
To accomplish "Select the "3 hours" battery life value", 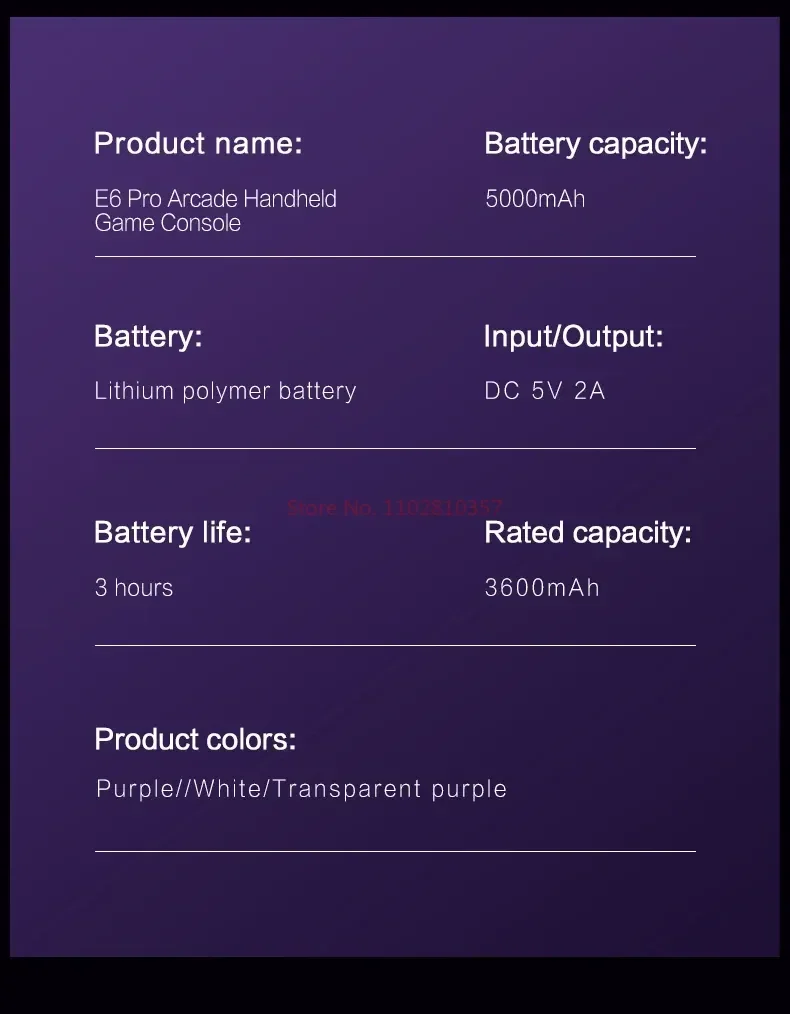I will click(x=134, y=588).
